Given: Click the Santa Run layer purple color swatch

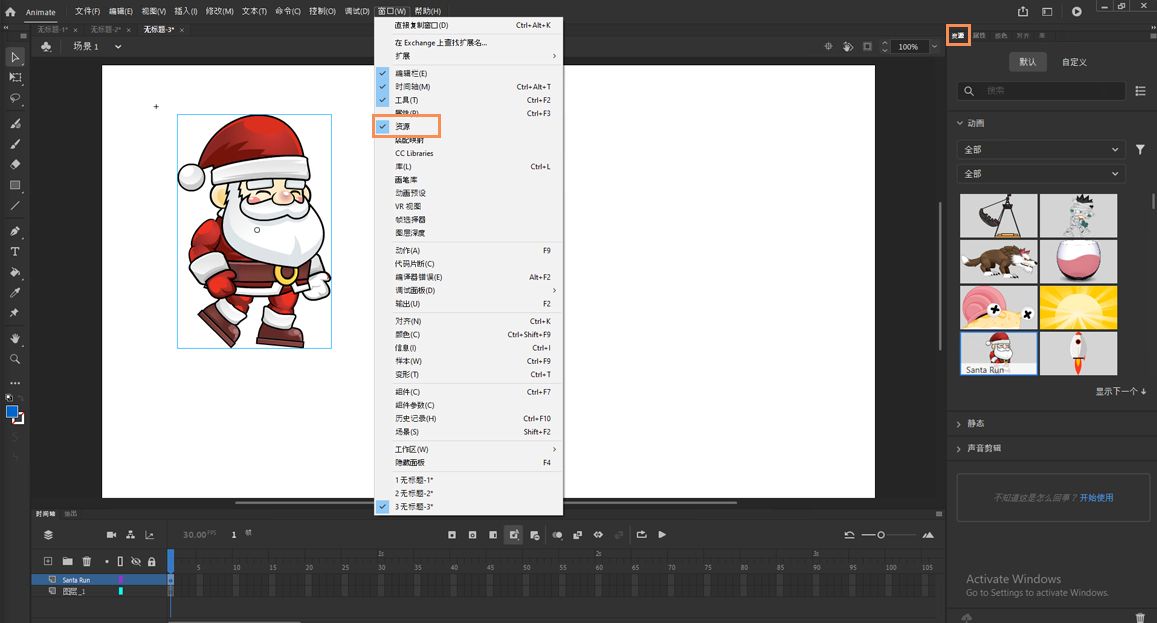Looking at the screenshot, I should pyautogui.click(x=121, y=580).
